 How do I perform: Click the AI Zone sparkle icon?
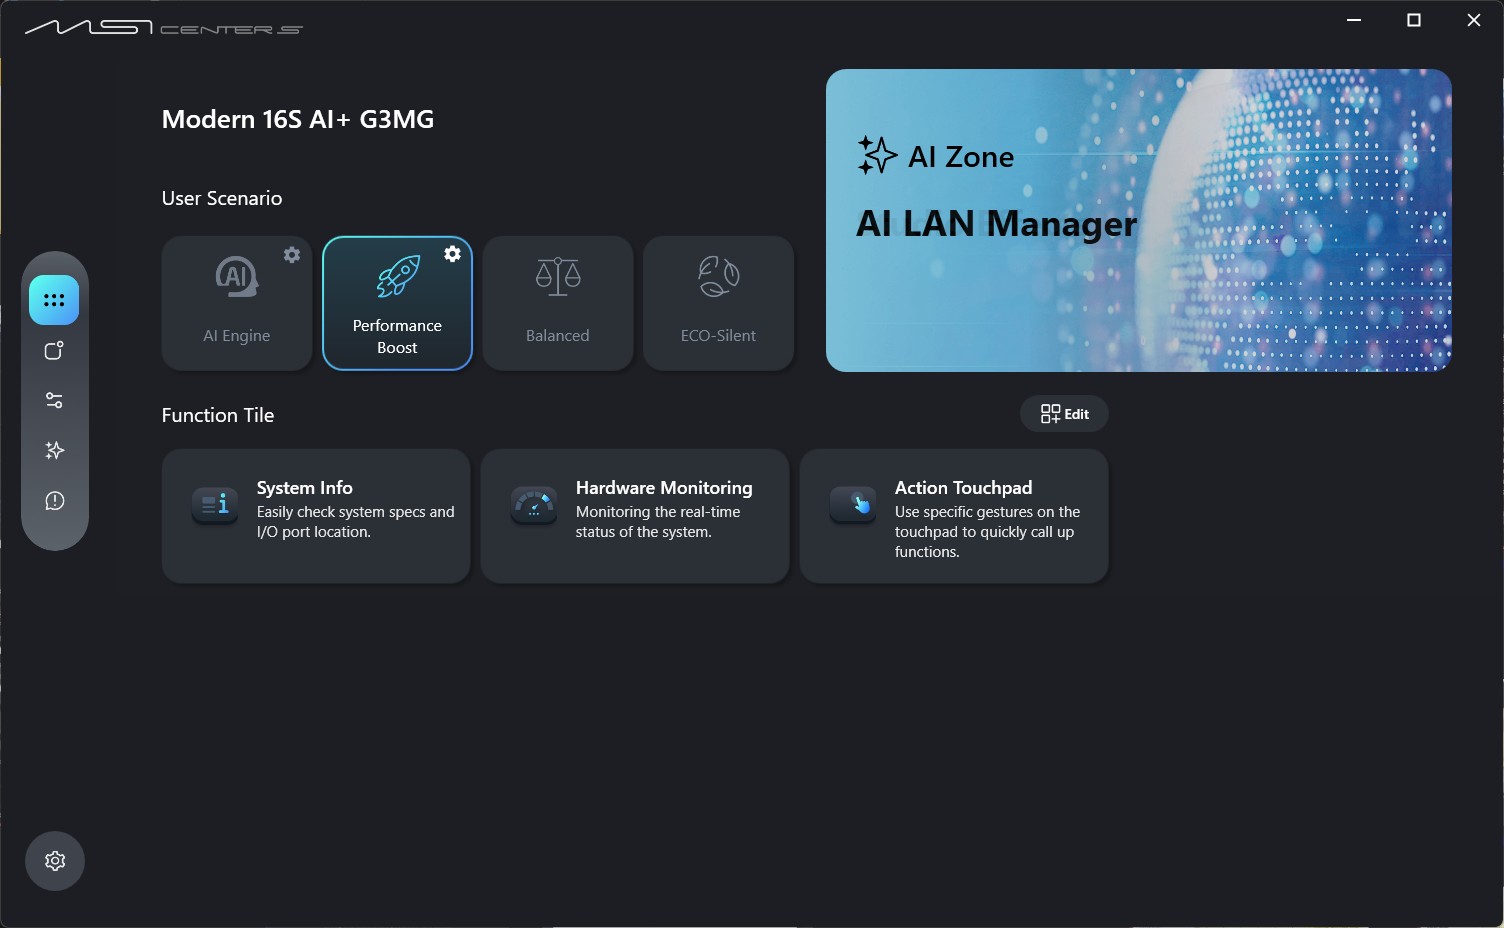tap(877, 155)
